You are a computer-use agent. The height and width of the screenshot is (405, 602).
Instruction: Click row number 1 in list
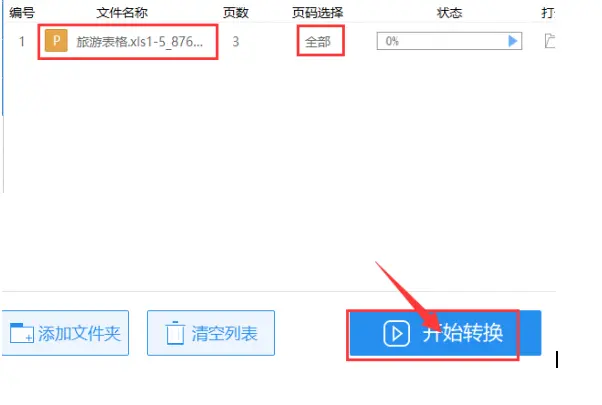pyautogui.click(x=22, y=41)
